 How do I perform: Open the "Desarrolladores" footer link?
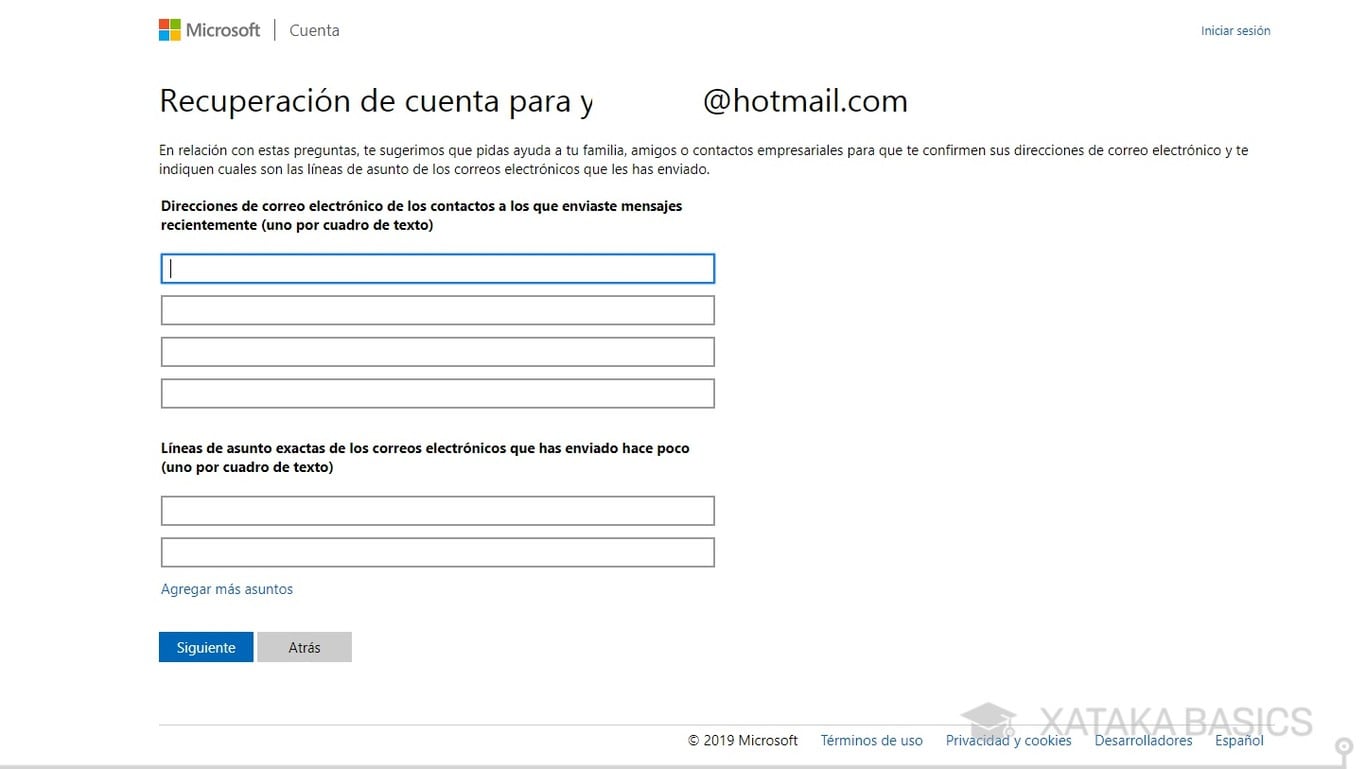tap(1143, 740)
